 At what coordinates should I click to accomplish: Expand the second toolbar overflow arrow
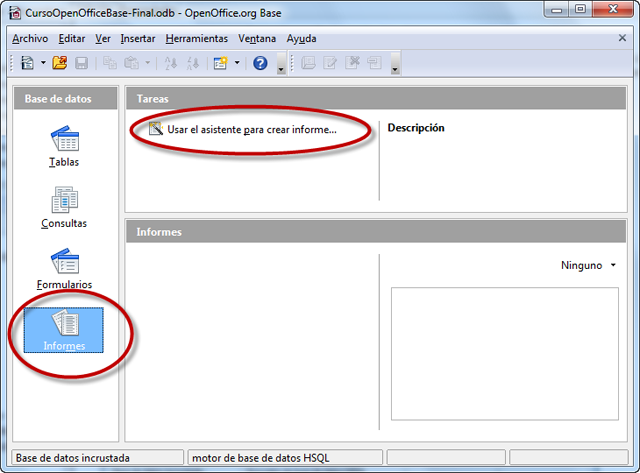[x=395, y=64]
